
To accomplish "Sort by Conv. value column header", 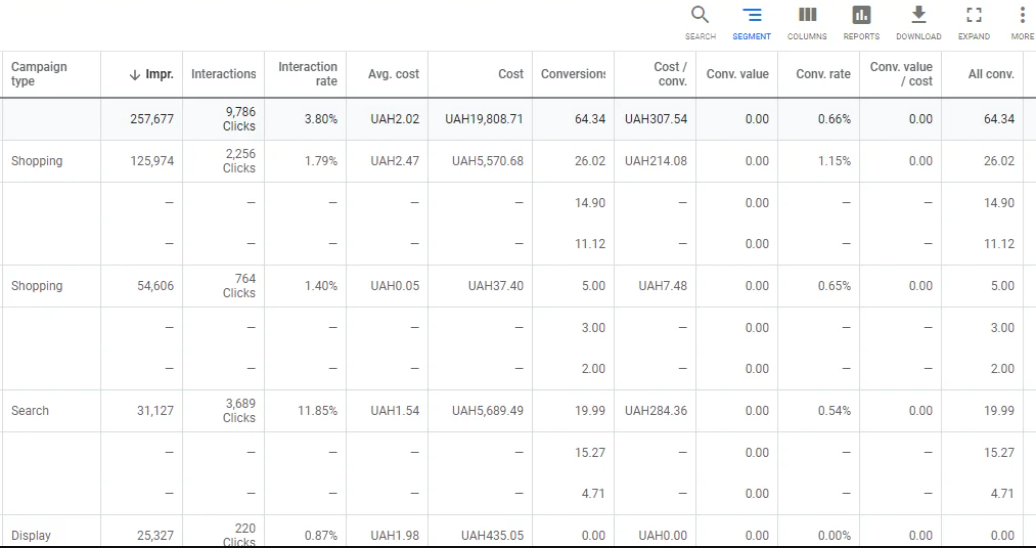I will (x=737, y=74).
